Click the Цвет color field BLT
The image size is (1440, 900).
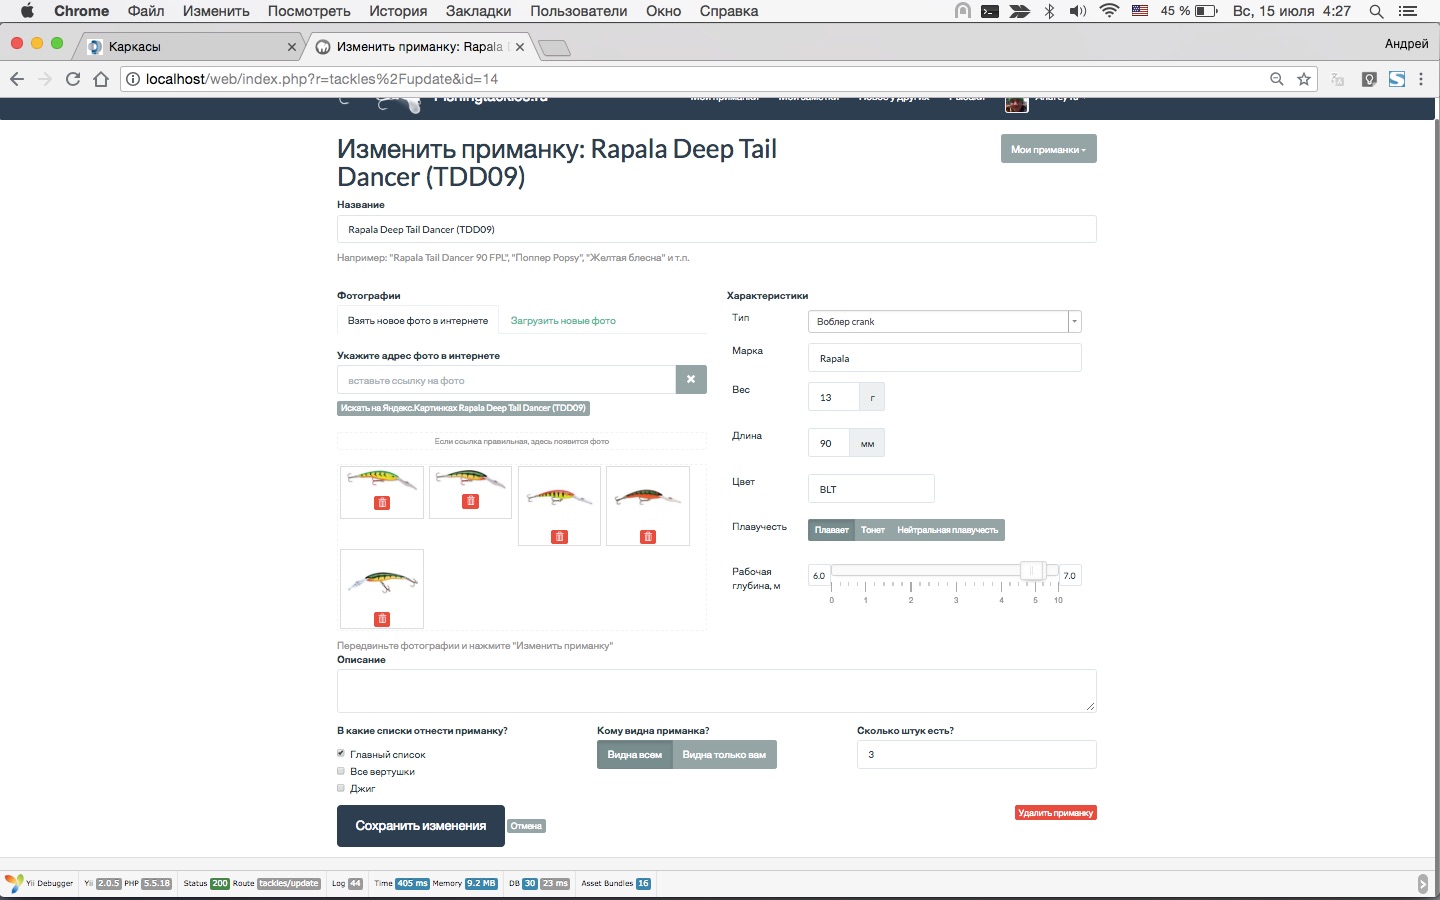click(871, 489)
